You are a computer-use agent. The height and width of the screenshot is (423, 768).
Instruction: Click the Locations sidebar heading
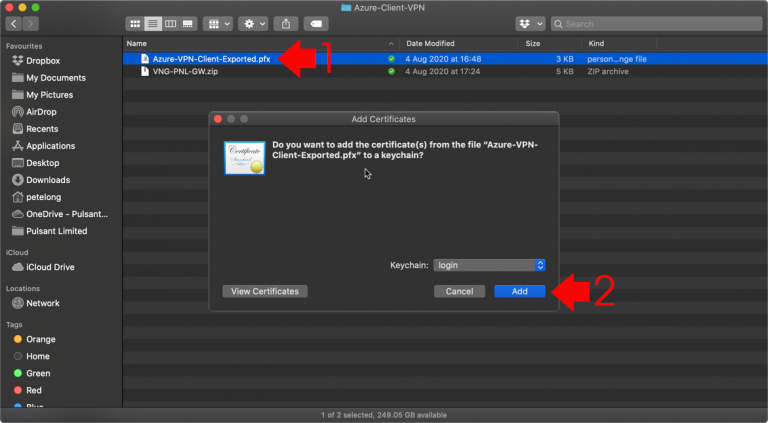[23, 289]
